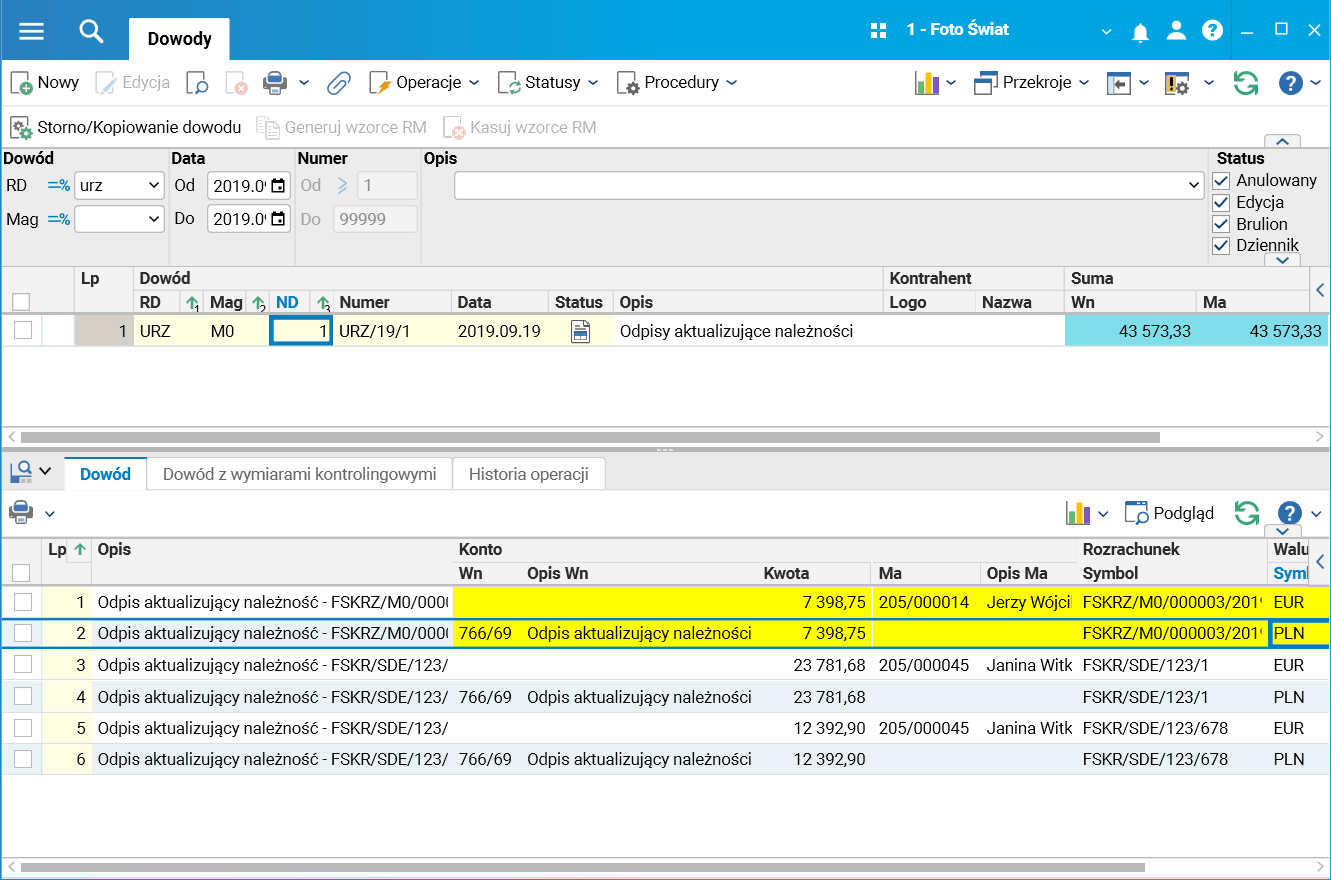The image size is (1331, 880).
Task: Open Dowód z wymiarami kontrolingowymi tab
Action: point(299,474)
